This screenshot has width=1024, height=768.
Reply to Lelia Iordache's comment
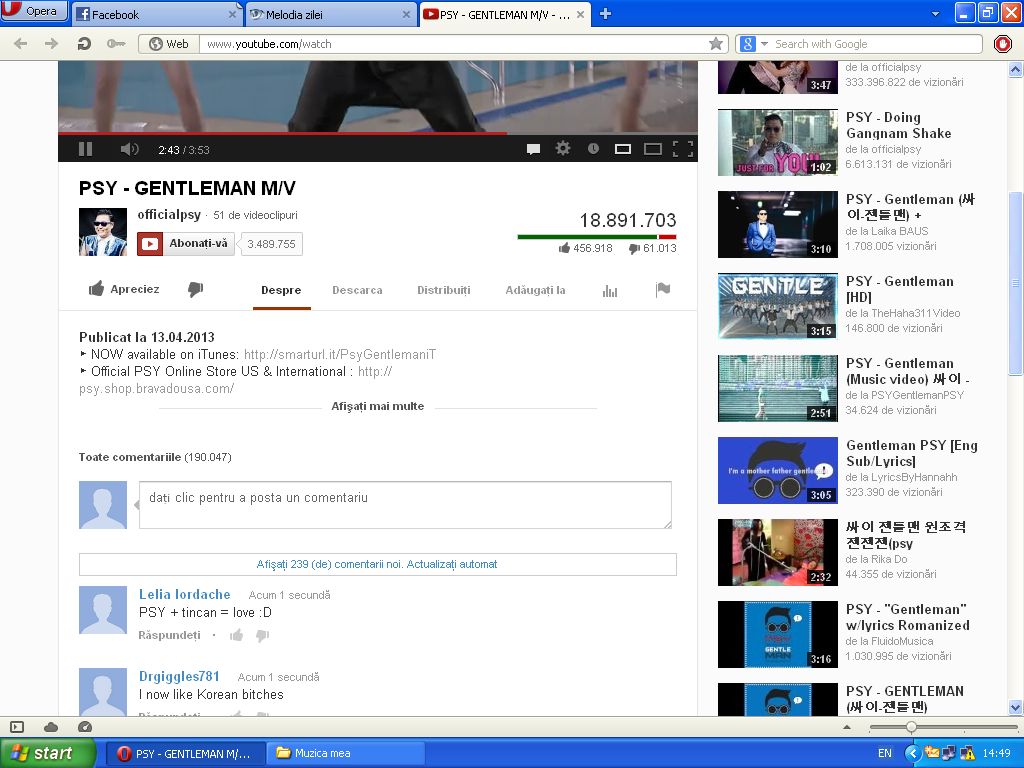pyautogui.click(x=169, y=635)
